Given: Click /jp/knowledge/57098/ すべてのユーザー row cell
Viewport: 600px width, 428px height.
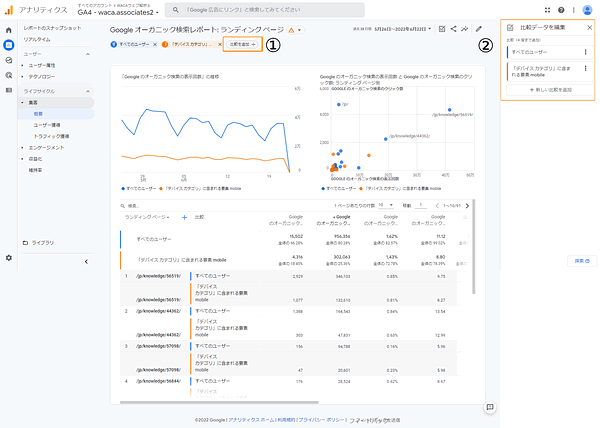Looking at the screenshot, I should click(212, 346).
